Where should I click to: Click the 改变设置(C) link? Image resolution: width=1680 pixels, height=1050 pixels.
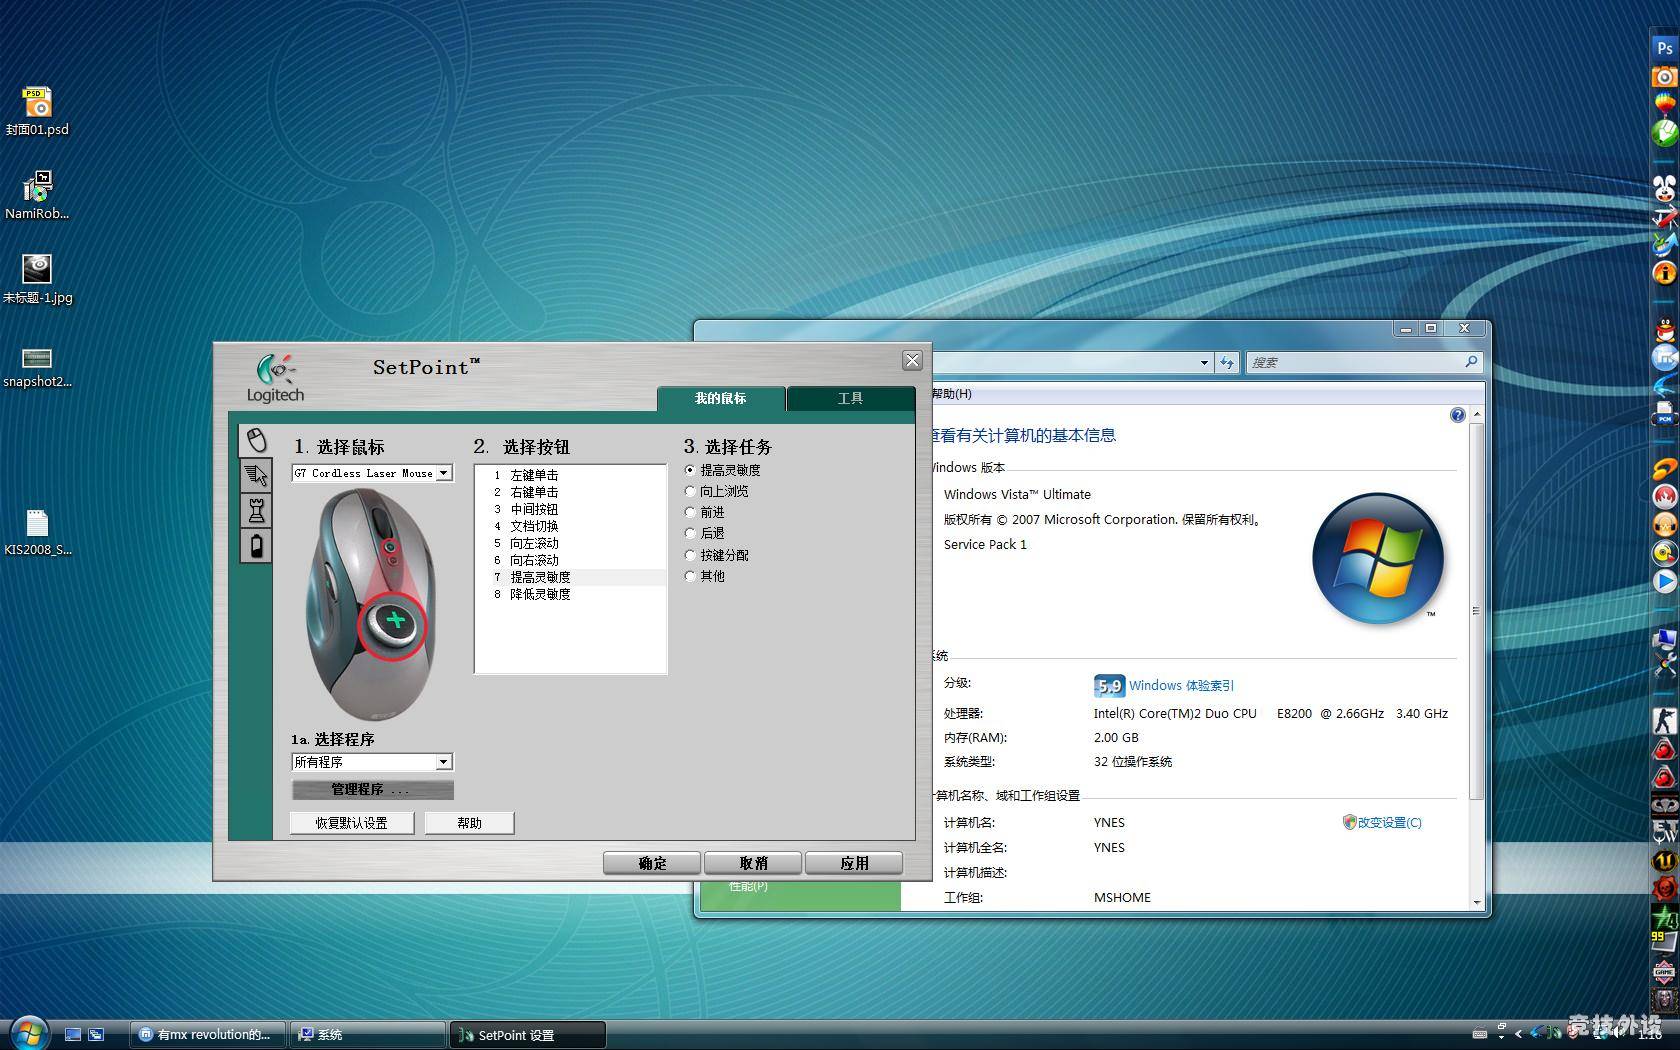click(x=1389, y=822)
